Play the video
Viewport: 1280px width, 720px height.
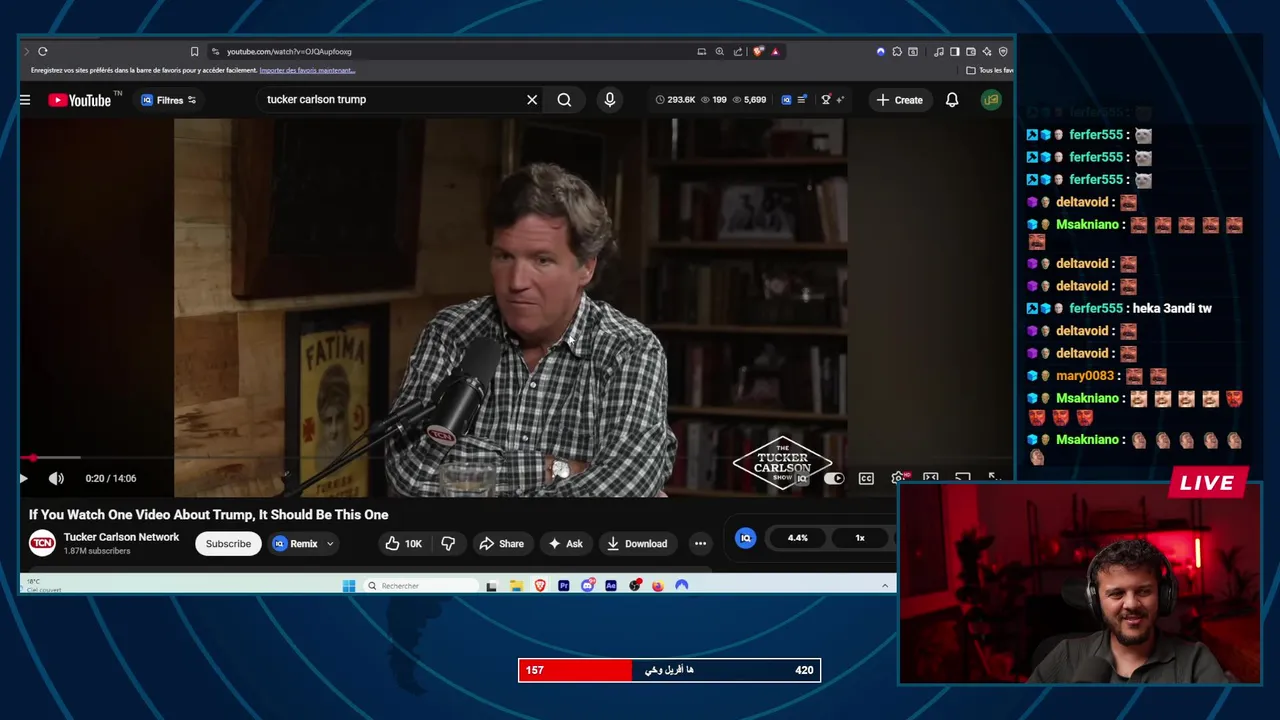click(x=24, y=478)
